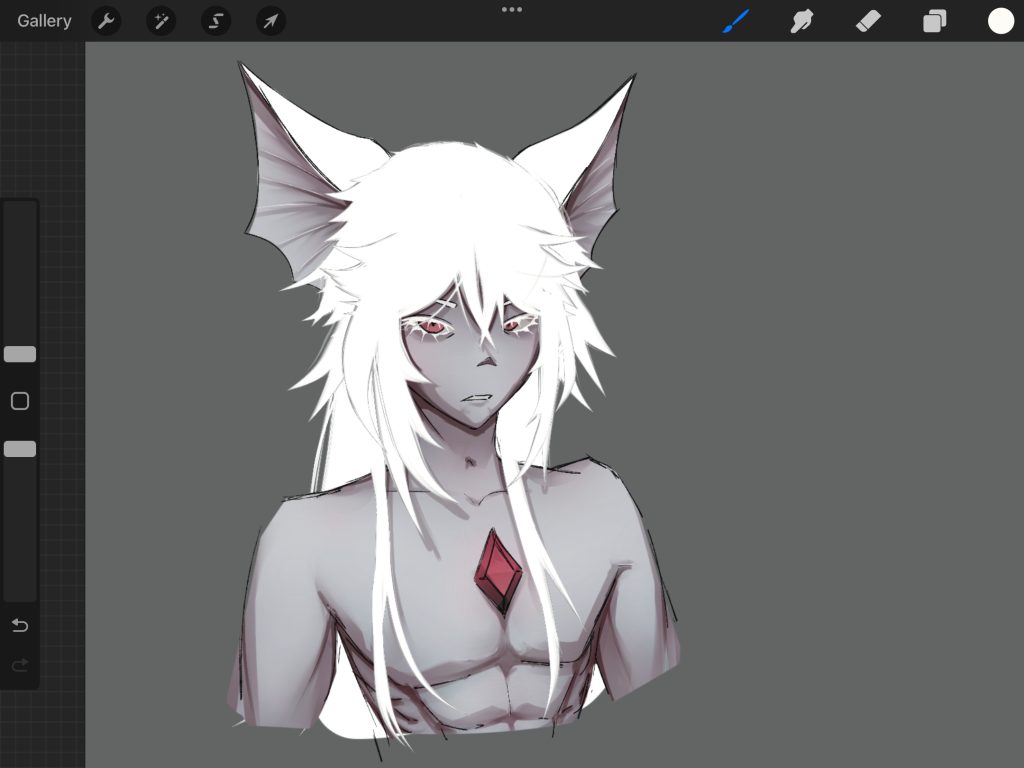
Task: Undo the last stroke
Action: click(x=20, y=625)
